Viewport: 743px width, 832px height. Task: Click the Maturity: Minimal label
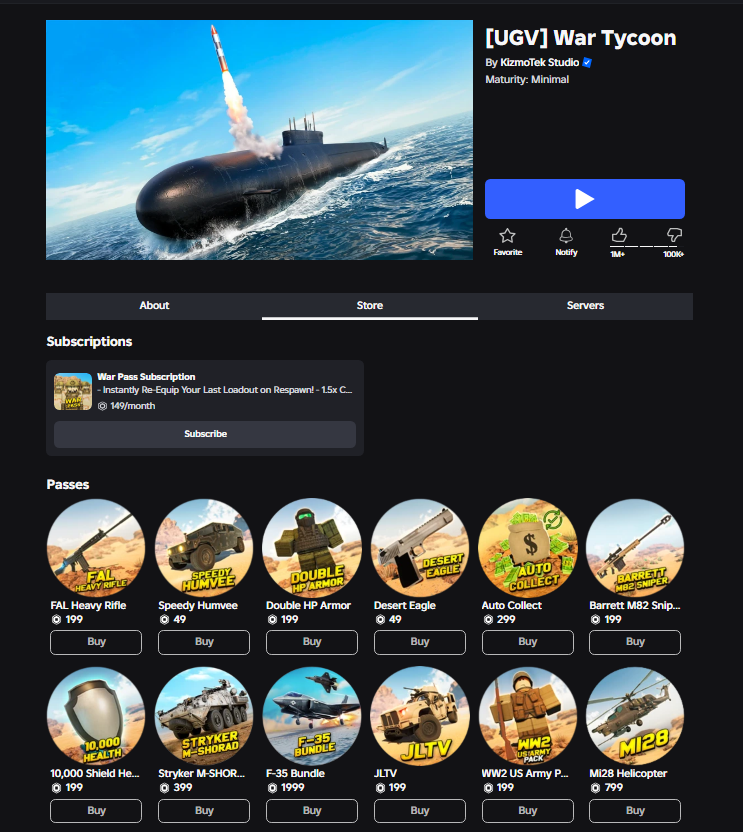coord(527,80)
